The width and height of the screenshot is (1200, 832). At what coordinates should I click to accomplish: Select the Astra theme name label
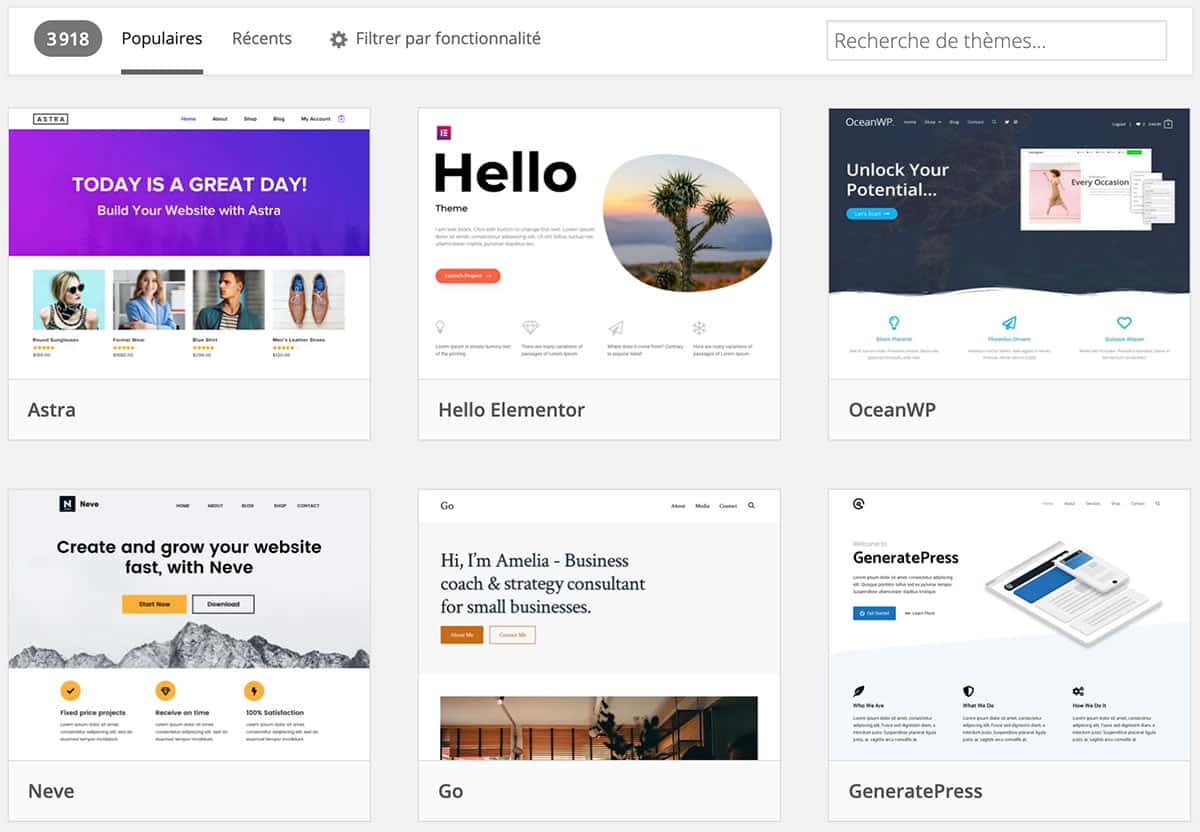click(52, 410)
